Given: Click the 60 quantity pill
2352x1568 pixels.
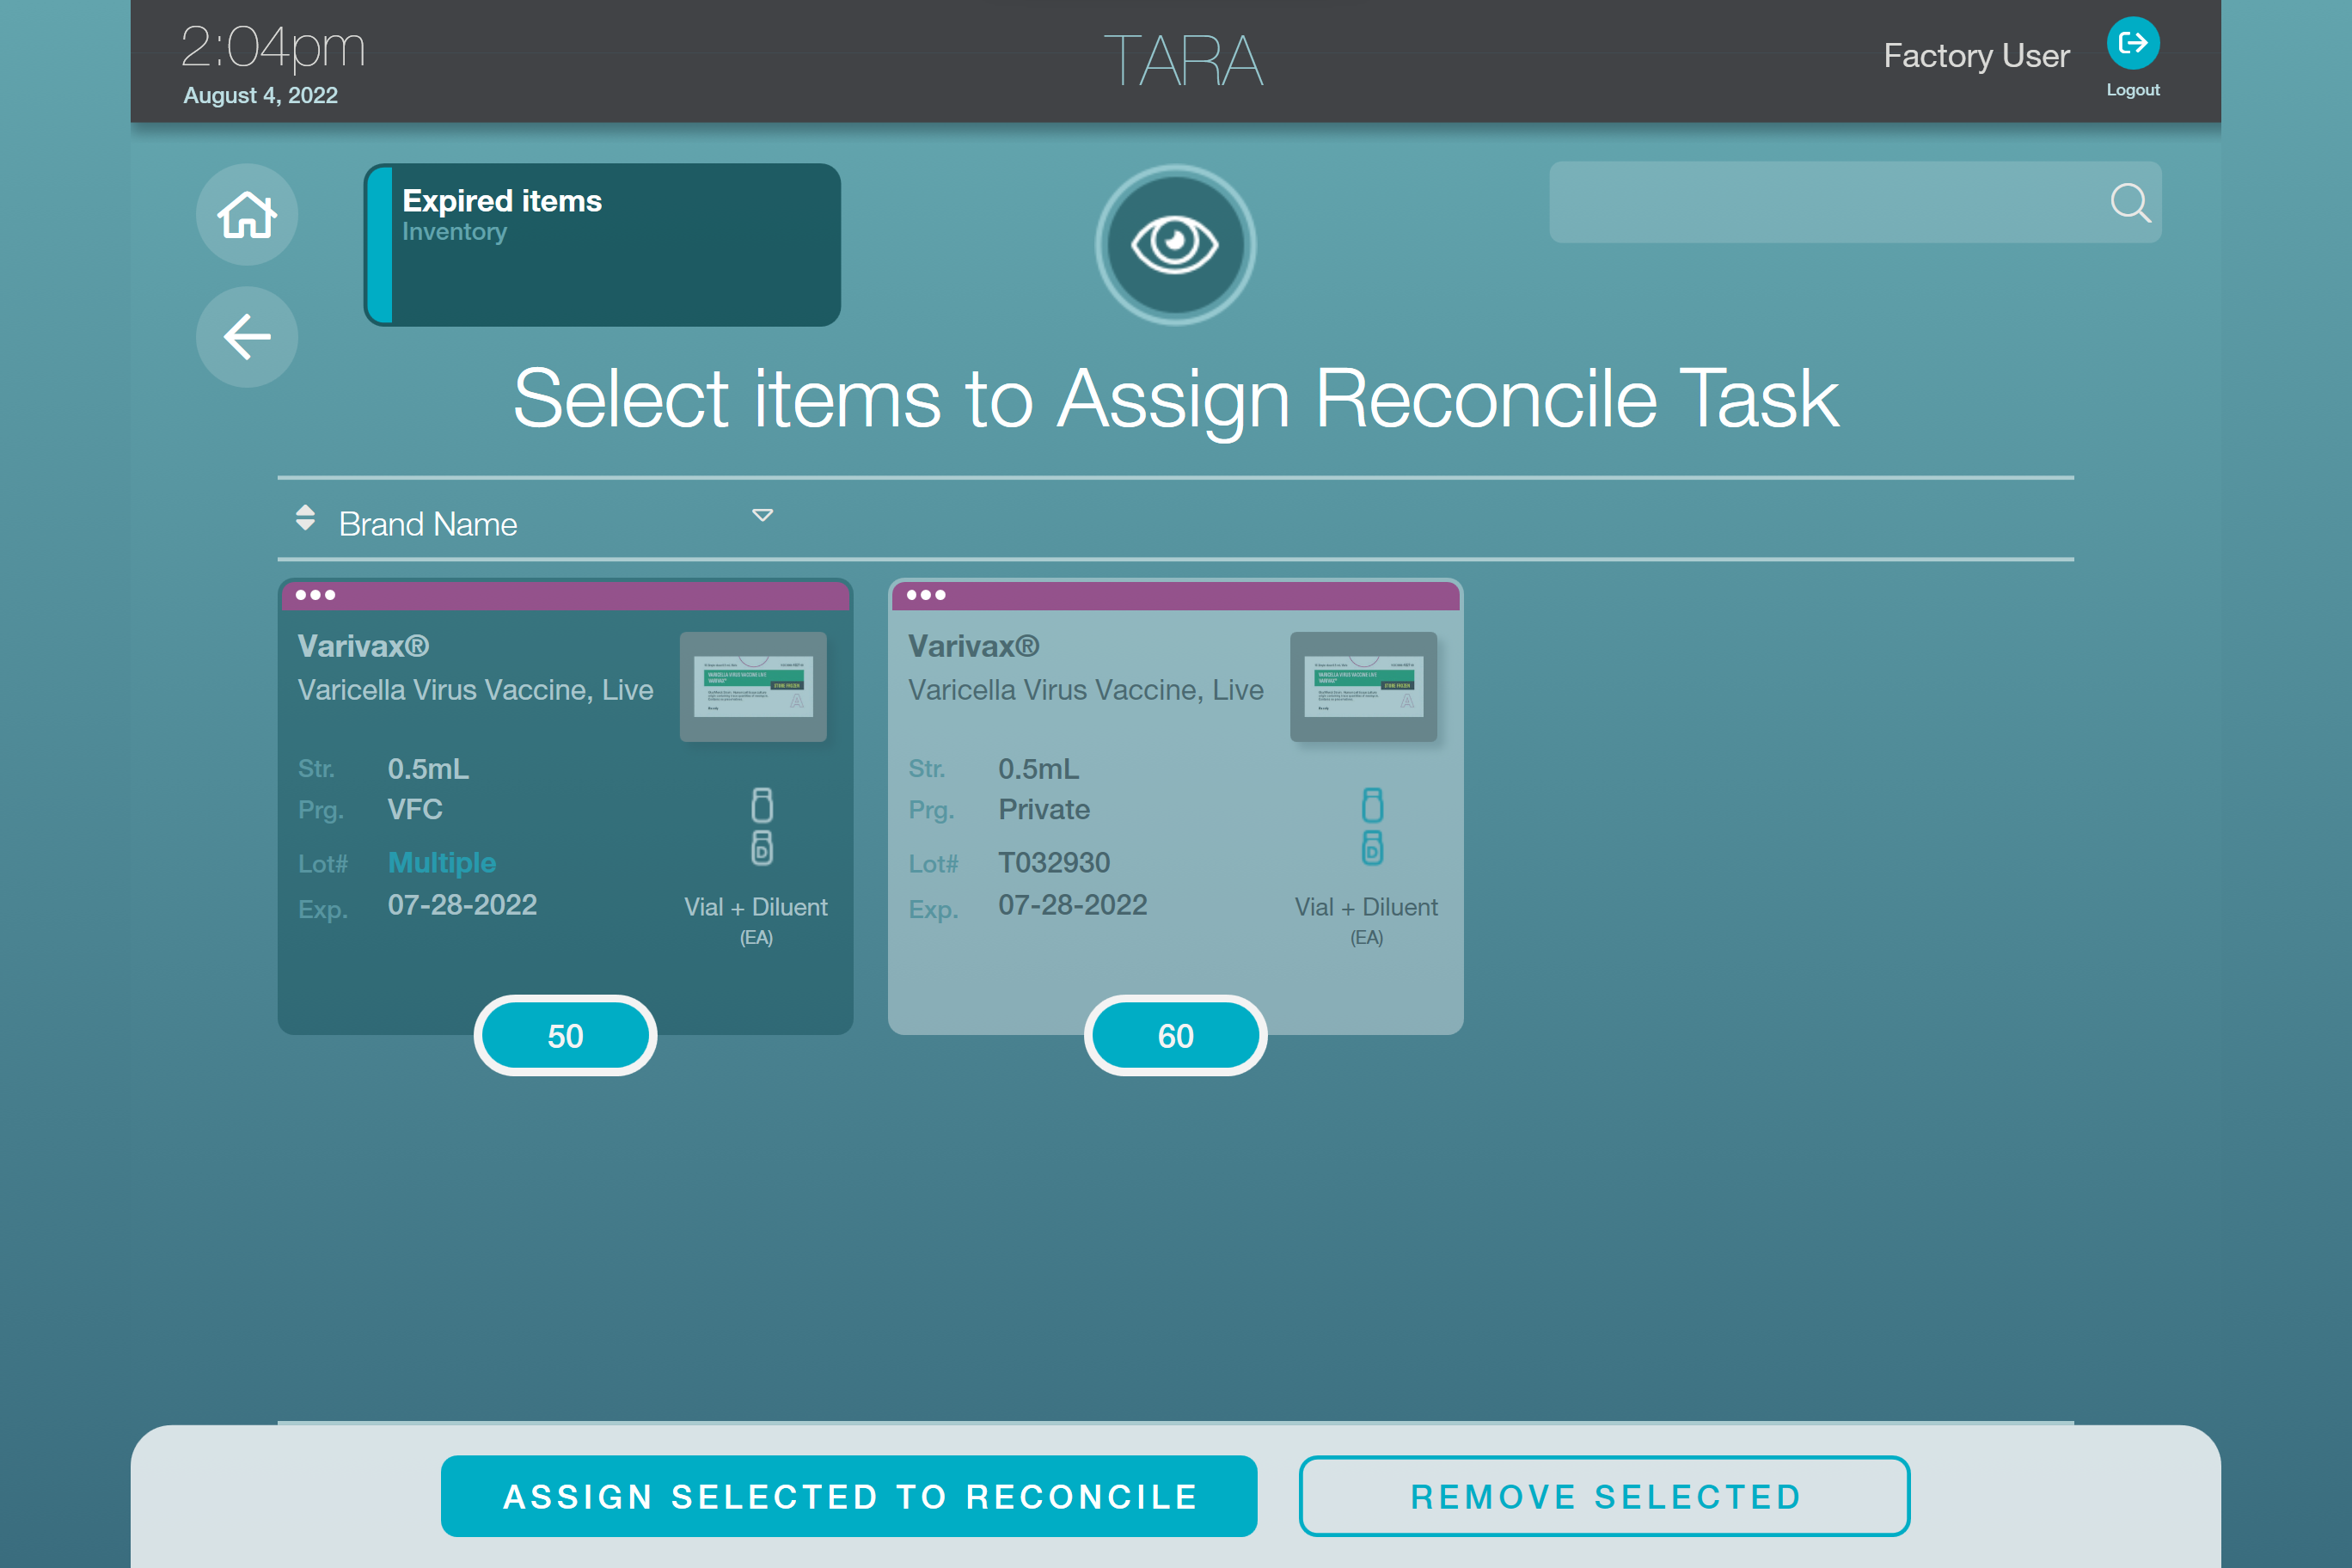Looking at the screenshot, I should coord(1175,1036).
